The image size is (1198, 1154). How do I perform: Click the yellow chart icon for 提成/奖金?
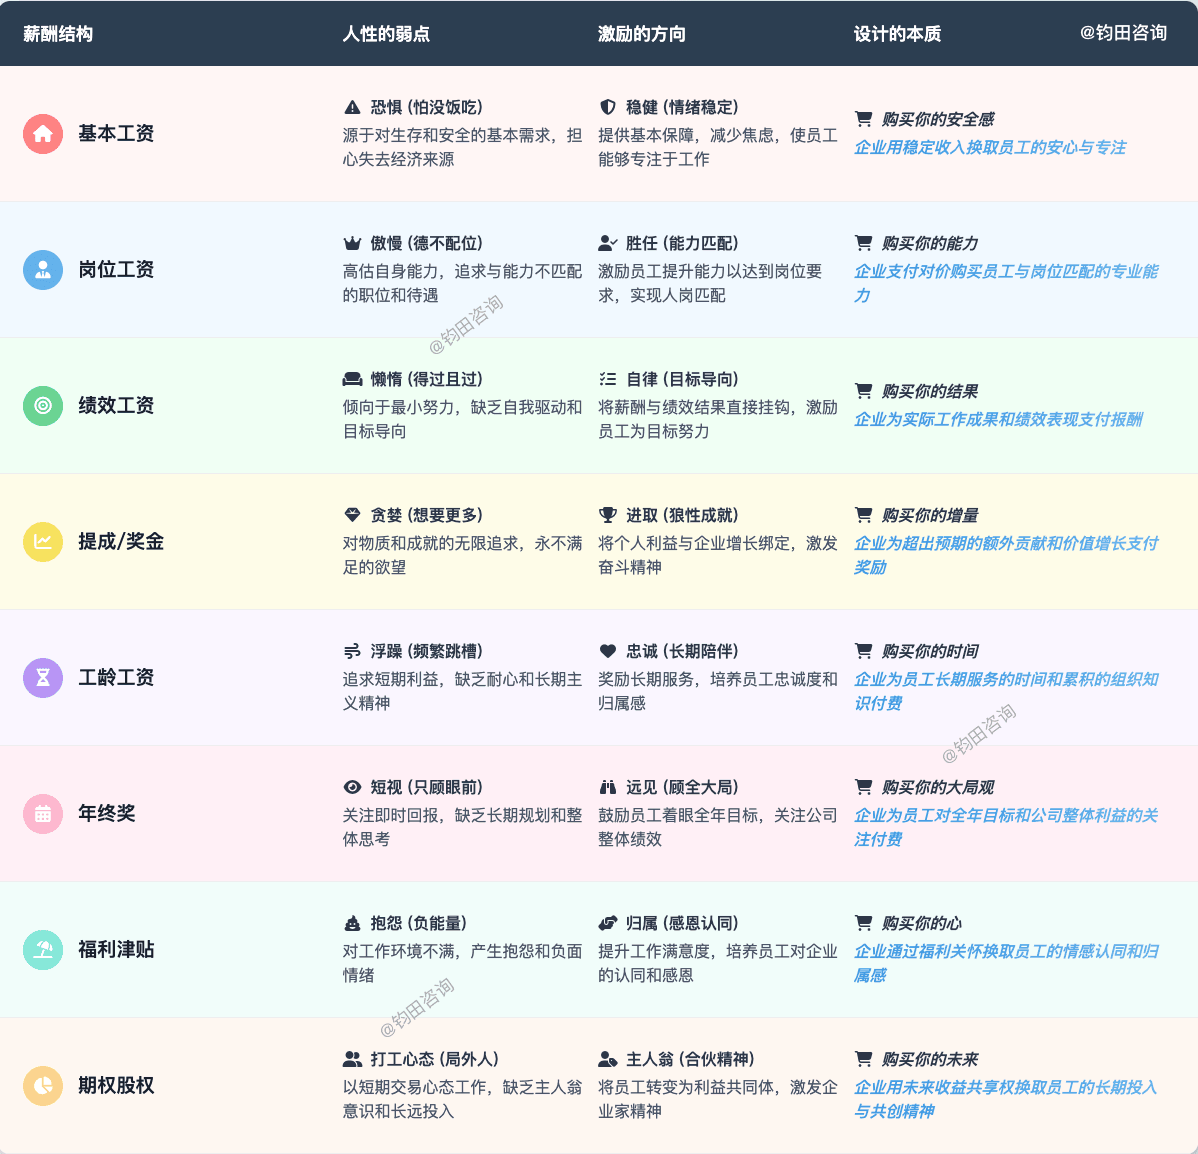pos(43,542)
